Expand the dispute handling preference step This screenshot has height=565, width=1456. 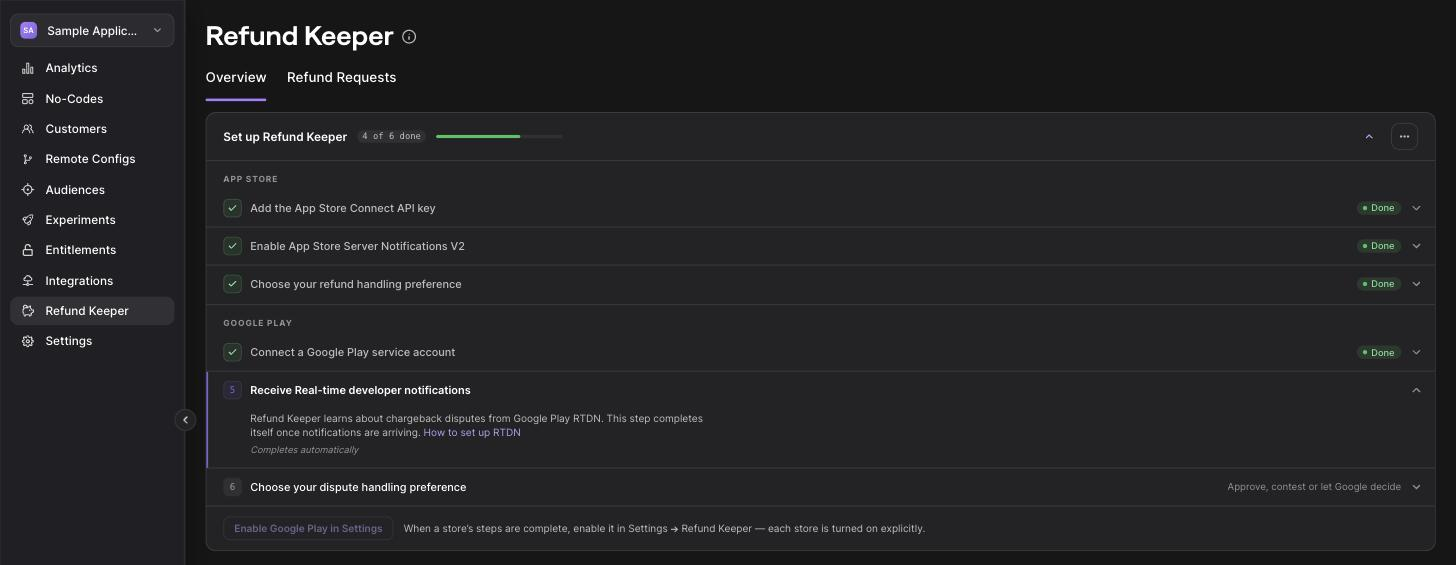tap(1416, 487)
